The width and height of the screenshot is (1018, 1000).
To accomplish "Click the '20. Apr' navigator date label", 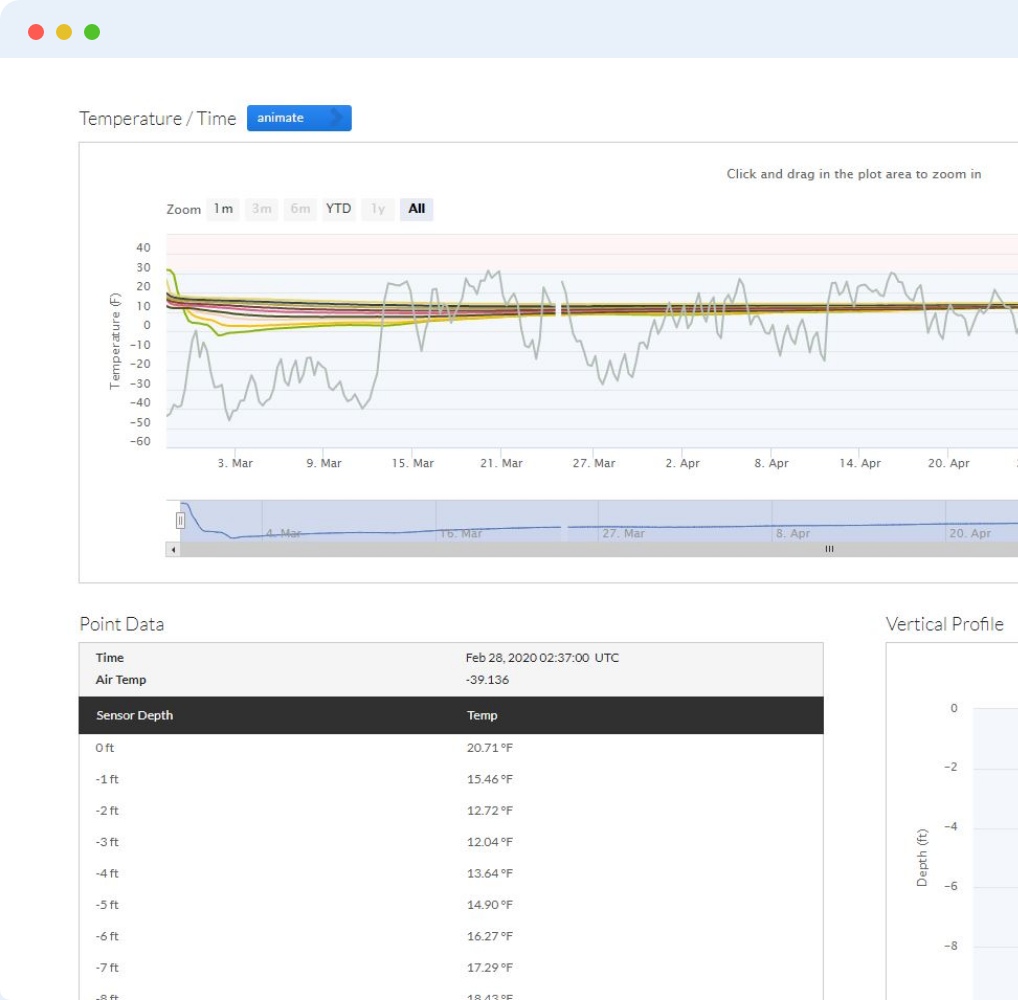I will (x=970, y=533).
